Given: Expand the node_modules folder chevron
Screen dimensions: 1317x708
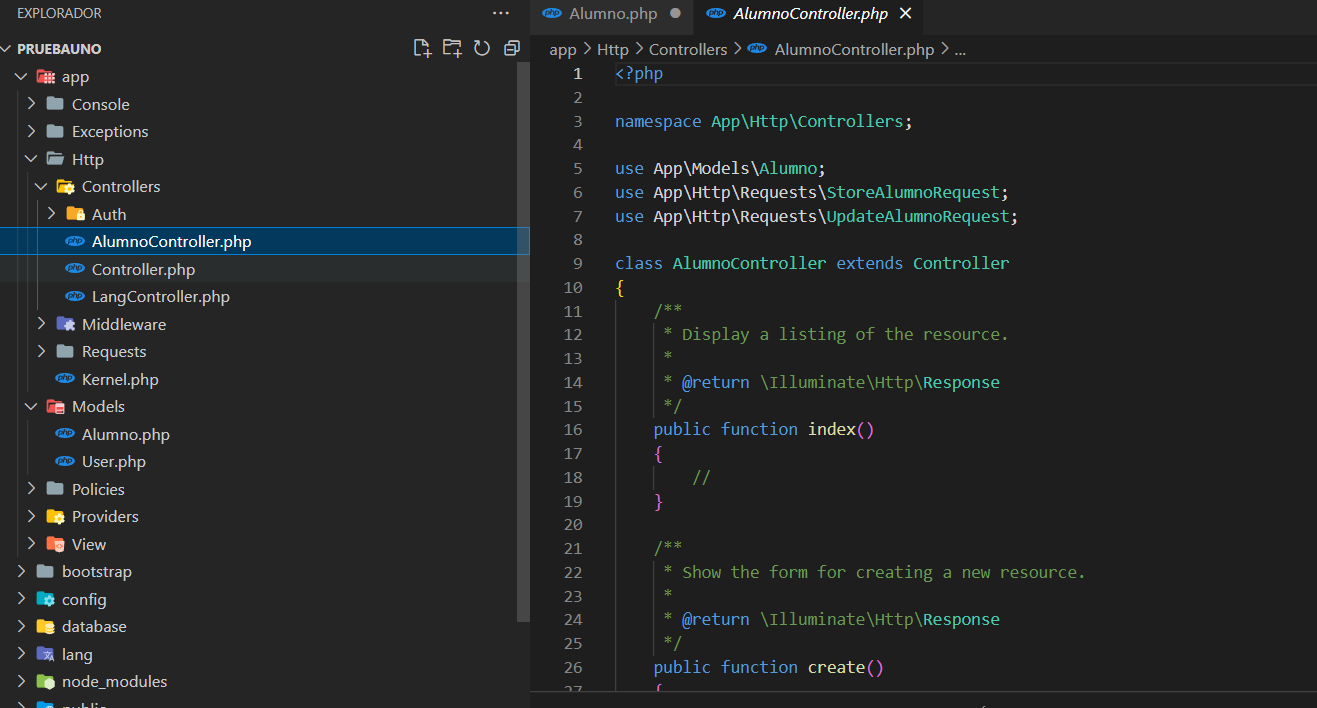Looking at the screenshot, I should [x=22, y=682].
